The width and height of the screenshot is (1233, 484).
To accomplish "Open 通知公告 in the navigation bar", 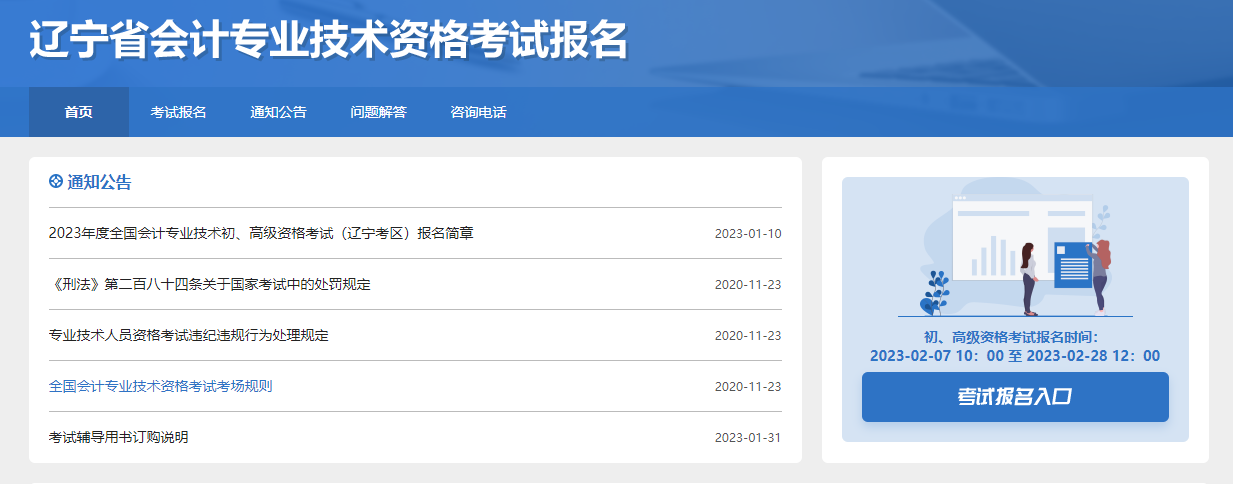I will pos(278,112).
